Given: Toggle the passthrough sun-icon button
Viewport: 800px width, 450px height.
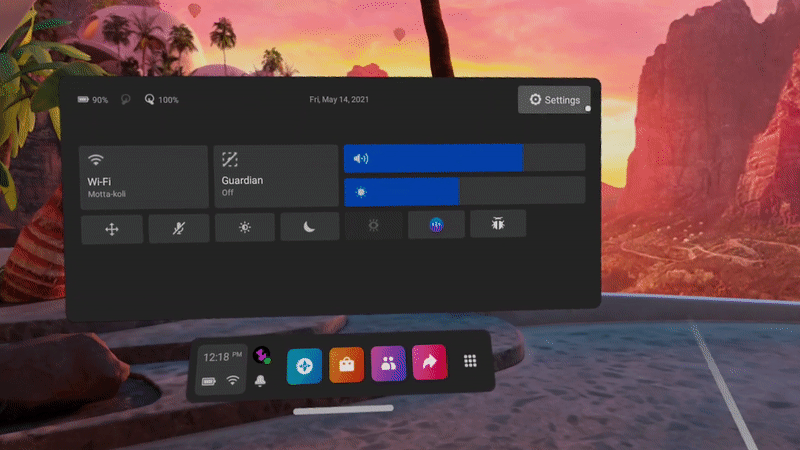Looking at the screenshot, I should click(x=245, y=228).
